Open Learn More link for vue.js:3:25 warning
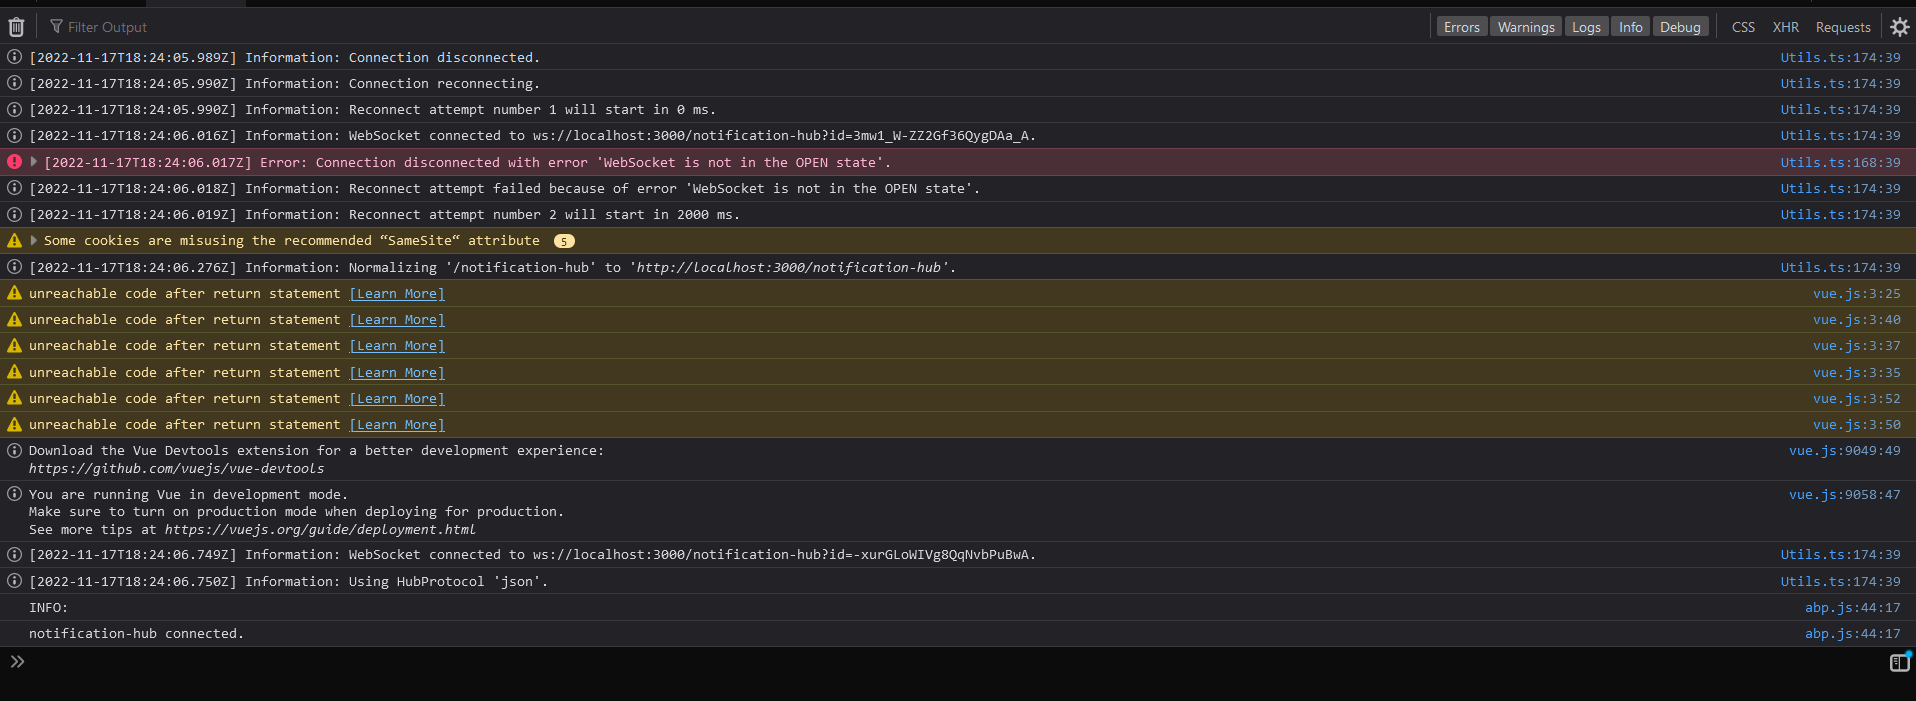Viewport: 1916px width, 701px height. [397, 294]
